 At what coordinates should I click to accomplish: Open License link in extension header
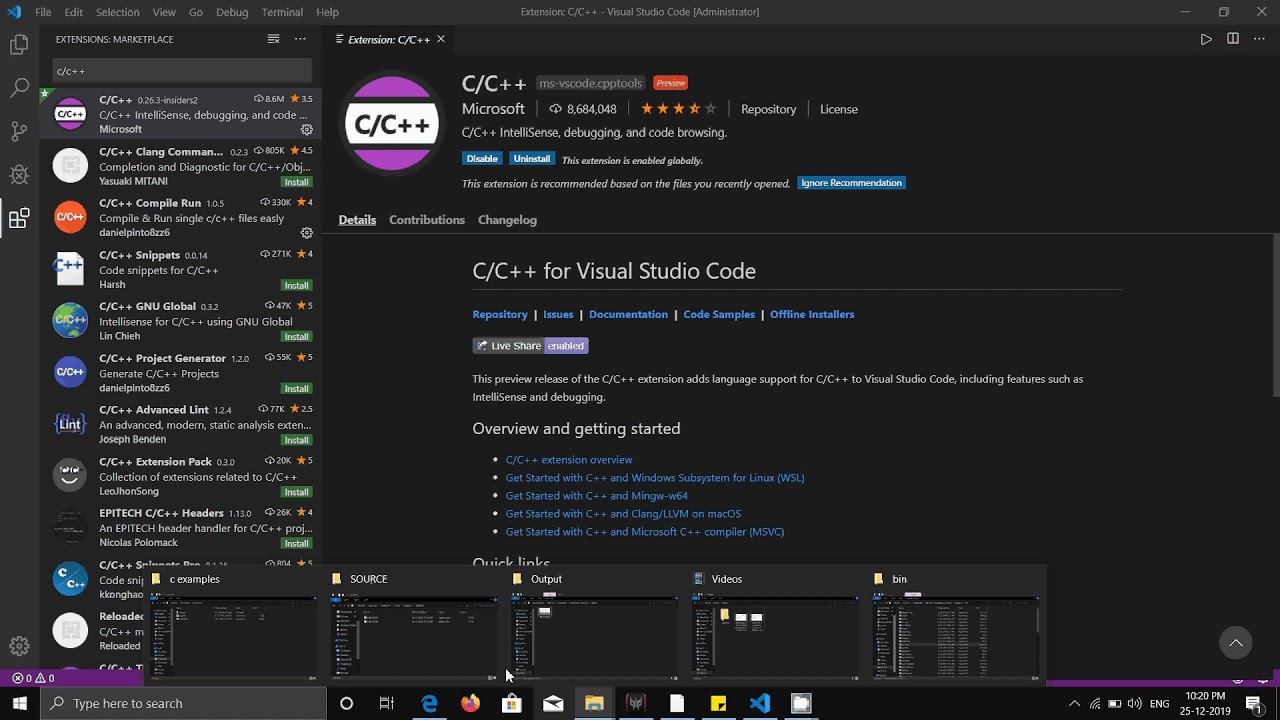tap(839, 109)
